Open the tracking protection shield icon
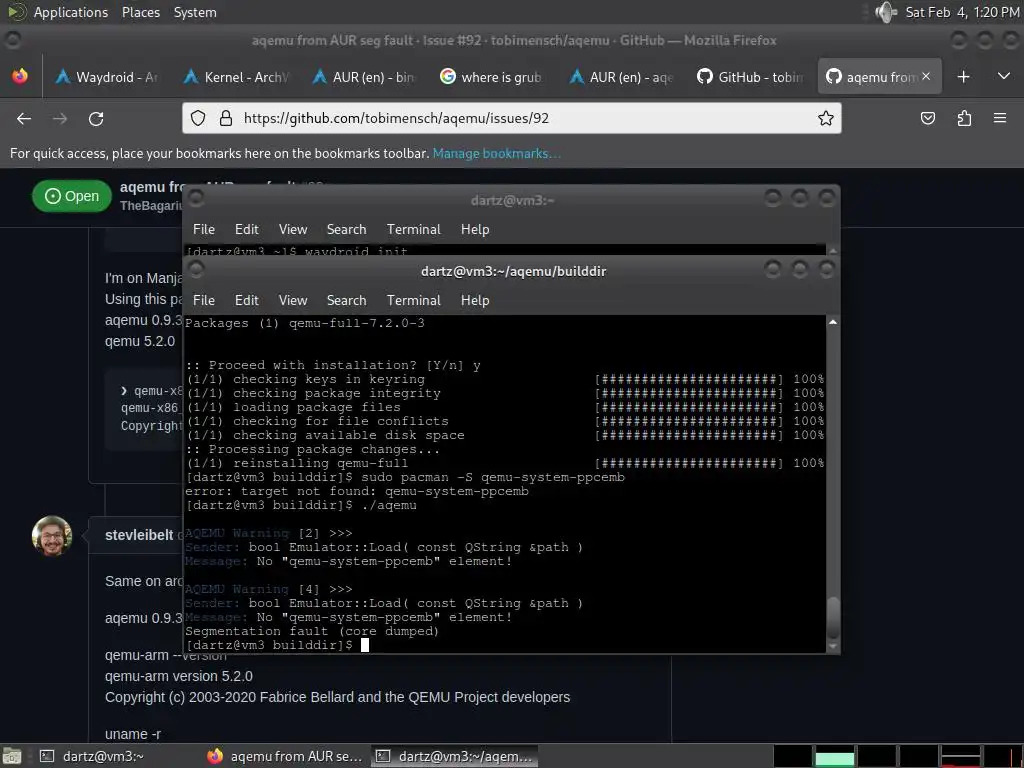The height and width of the screenshot is (768, 1024). [x=198, y=118]
